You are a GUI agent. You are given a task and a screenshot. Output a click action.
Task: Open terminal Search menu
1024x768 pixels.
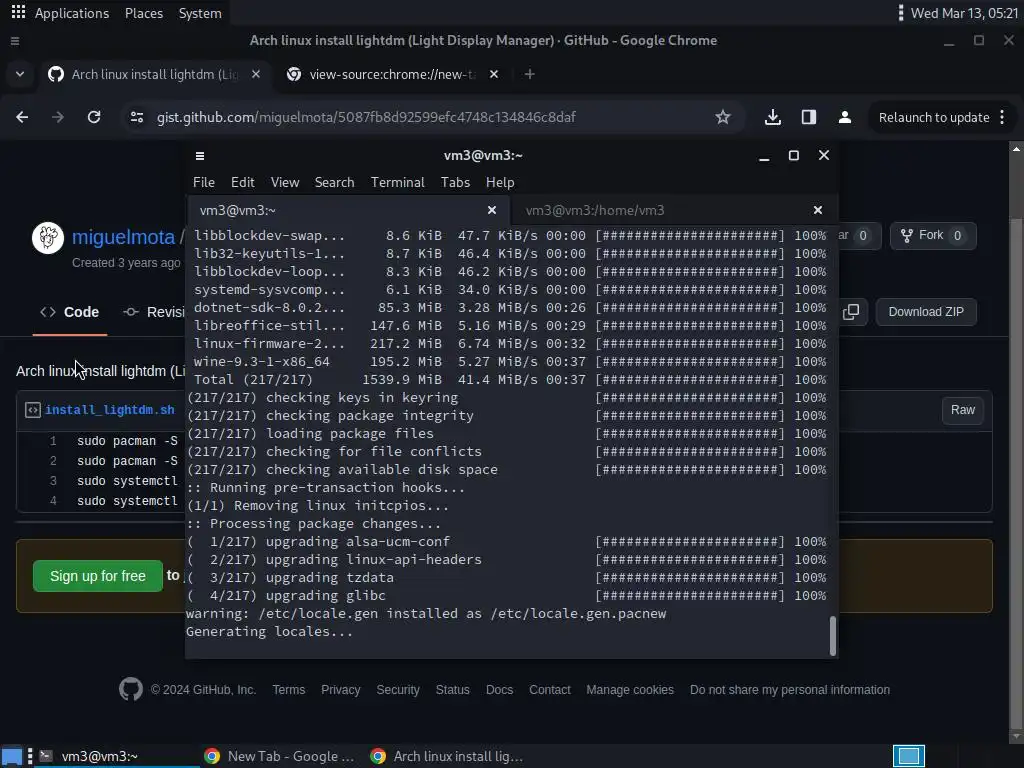pyautogui.click(x=334, y=183)
